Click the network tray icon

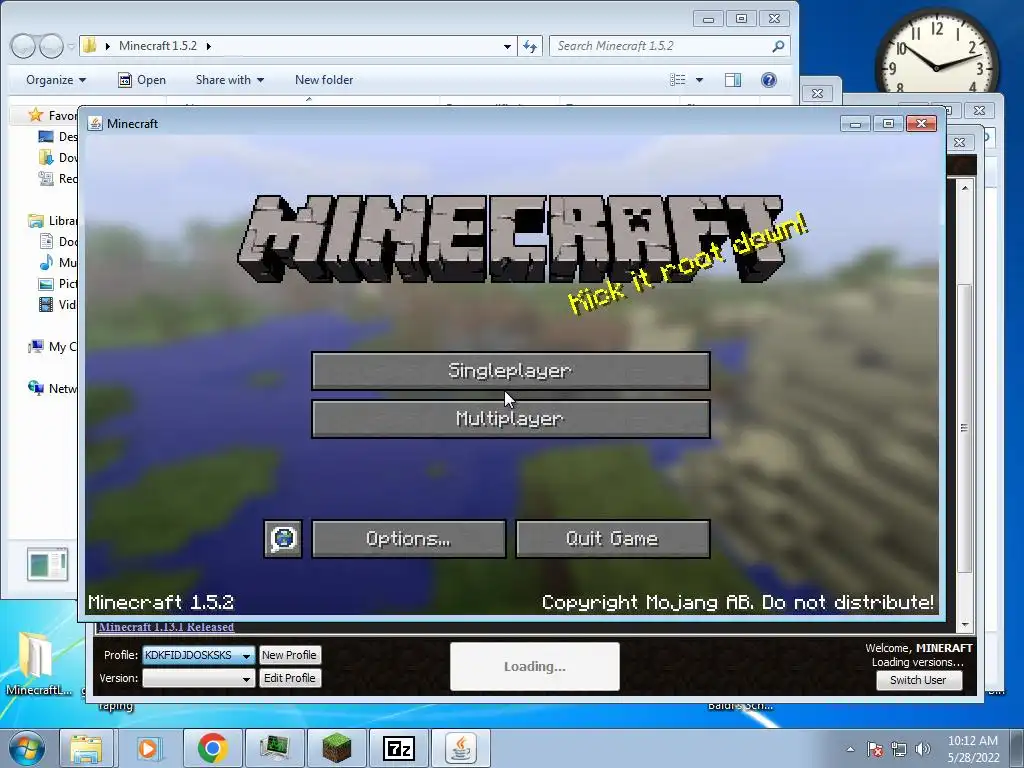[x=899, y=749]
